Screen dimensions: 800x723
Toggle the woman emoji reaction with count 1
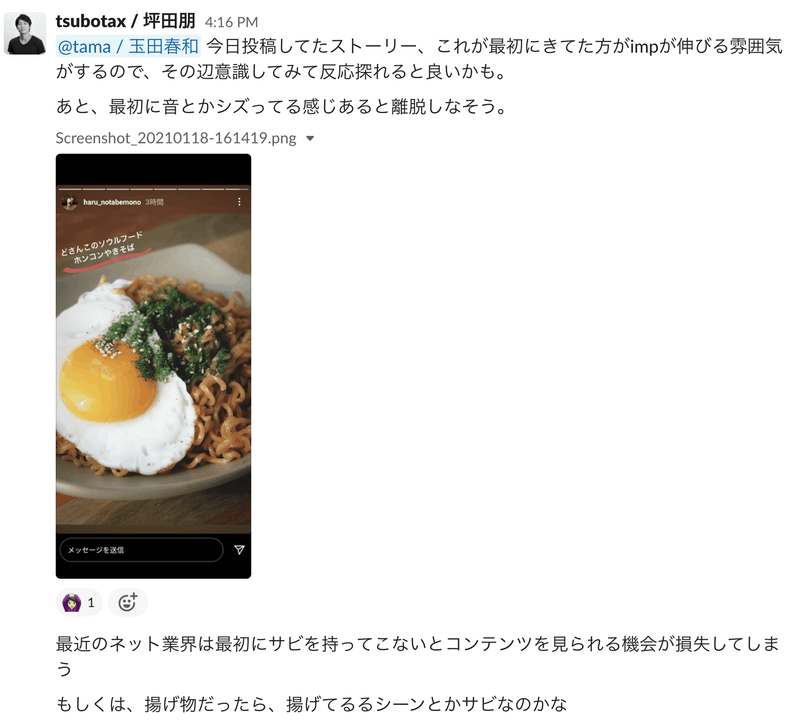[x=79, y=602]
